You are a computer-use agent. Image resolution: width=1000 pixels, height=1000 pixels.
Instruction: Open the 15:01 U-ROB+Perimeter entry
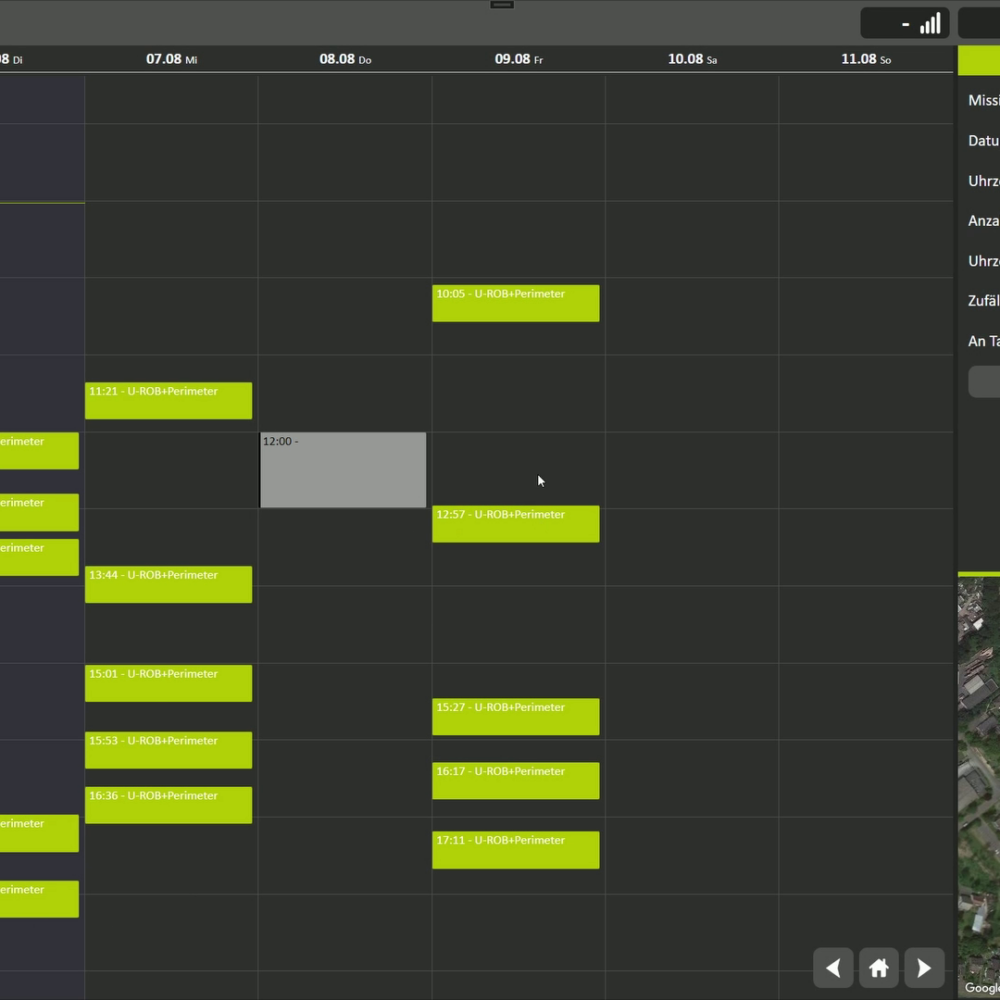168,683
